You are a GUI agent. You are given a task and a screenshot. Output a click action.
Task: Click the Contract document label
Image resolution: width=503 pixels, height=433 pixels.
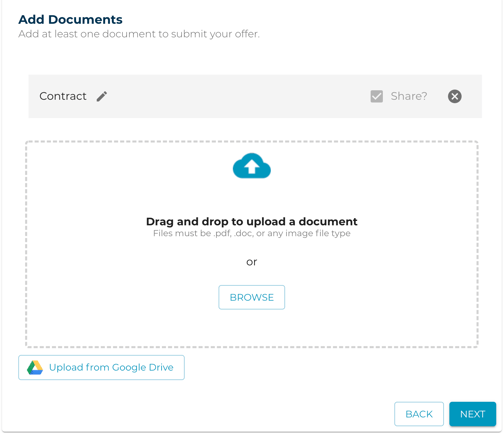click(x=63, y=96)
